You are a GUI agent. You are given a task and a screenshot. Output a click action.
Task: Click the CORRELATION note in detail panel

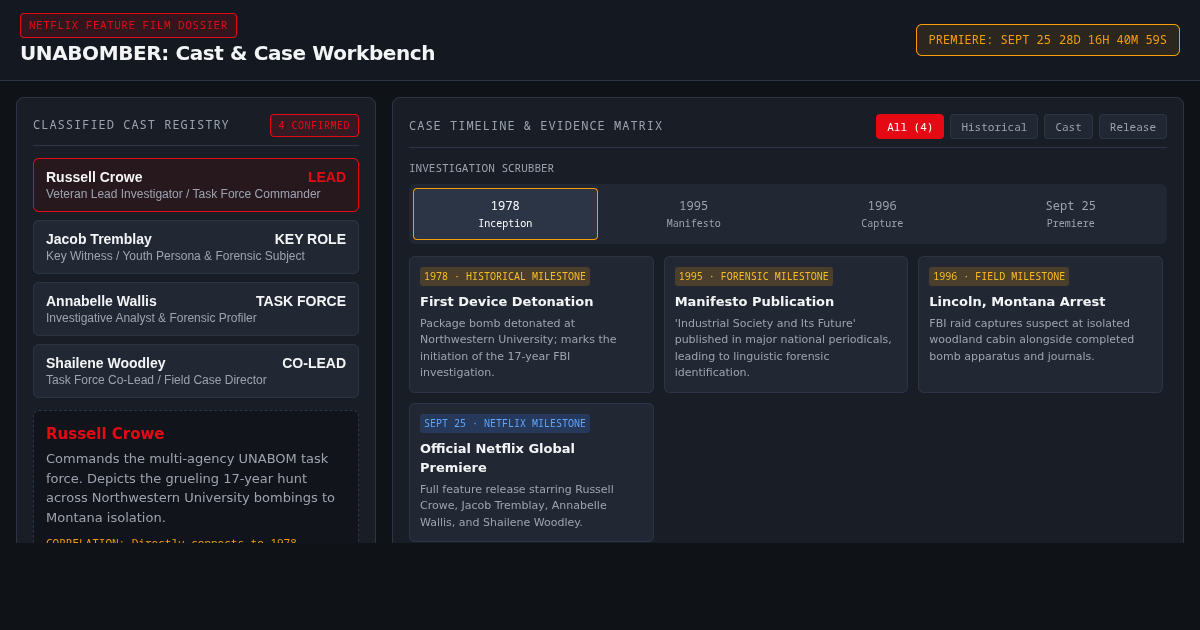[171, 542]
